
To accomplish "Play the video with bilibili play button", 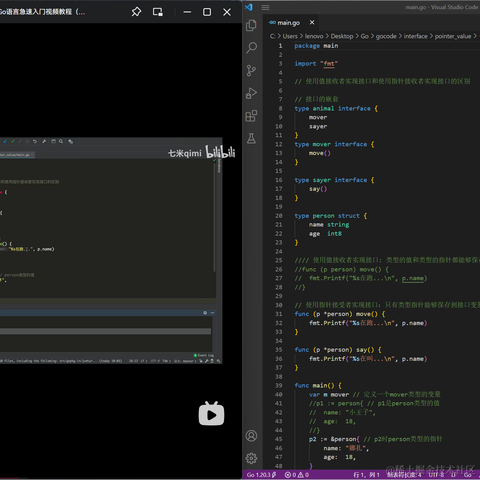I will coord(211,414).
